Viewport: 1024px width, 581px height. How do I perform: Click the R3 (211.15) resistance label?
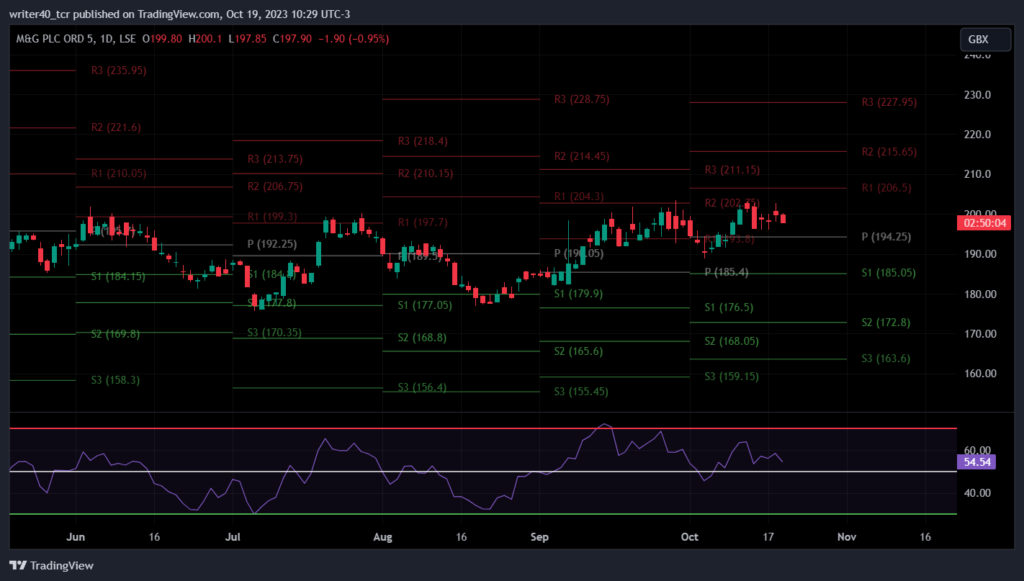point(732,170)
